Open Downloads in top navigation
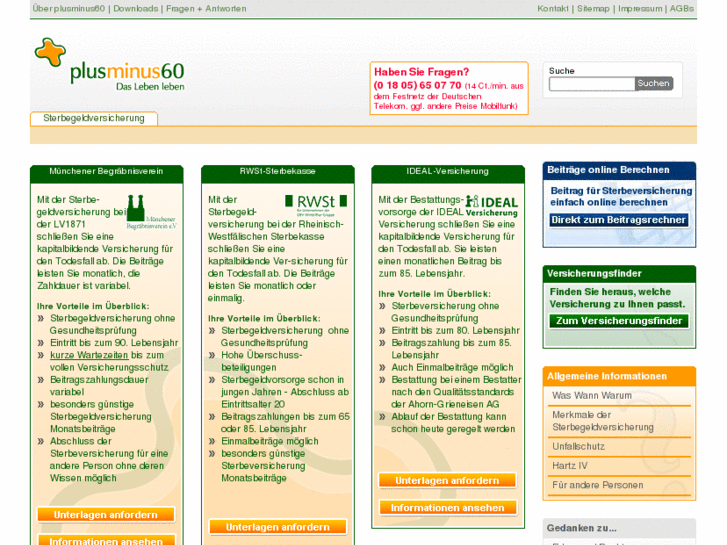Viewport: 727px width, 545px height. (135, 8)
